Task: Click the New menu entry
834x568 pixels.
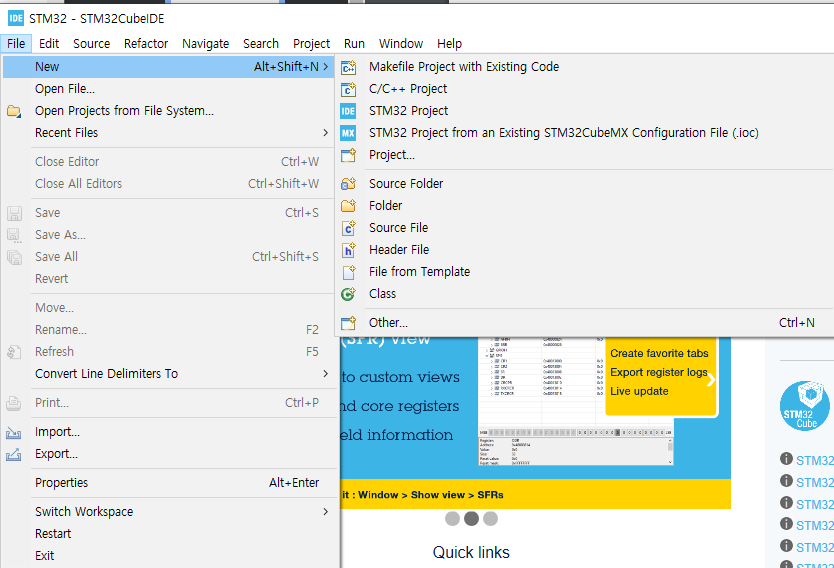Action: pyautogui.click(x=168, y=66)
